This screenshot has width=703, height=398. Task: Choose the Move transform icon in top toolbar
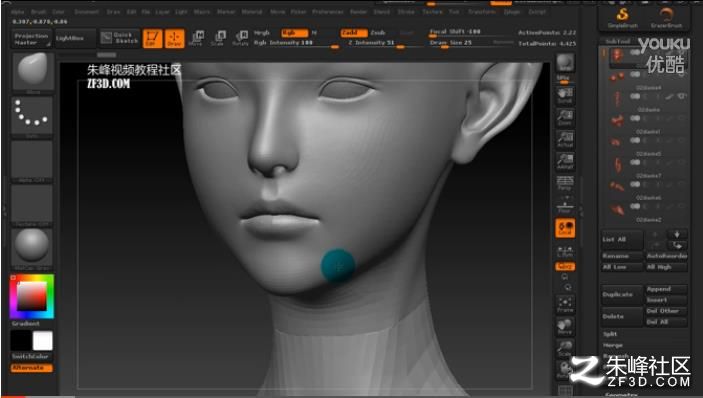(196, 38)
